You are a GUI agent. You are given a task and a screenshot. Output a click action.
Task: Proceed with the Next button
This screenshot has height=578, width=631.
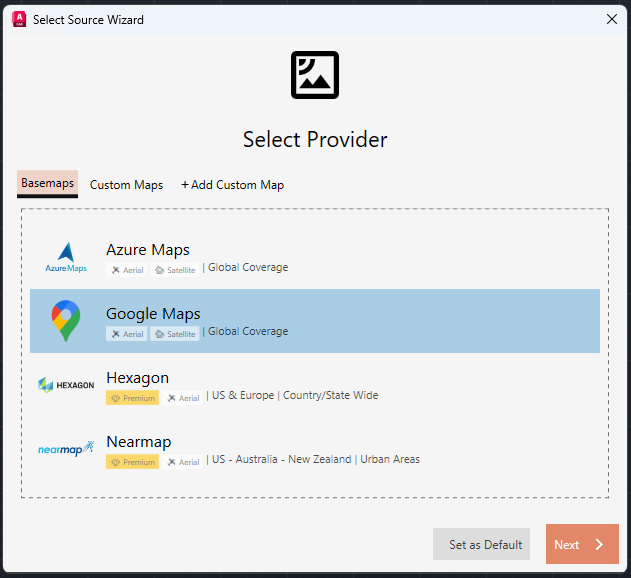582,544
